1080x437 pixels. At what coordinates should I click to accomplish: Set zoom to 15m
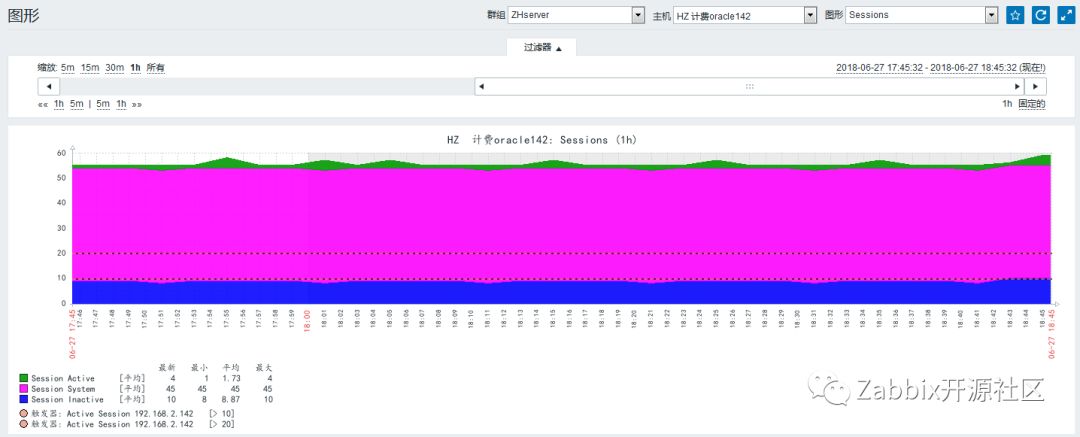90,68
